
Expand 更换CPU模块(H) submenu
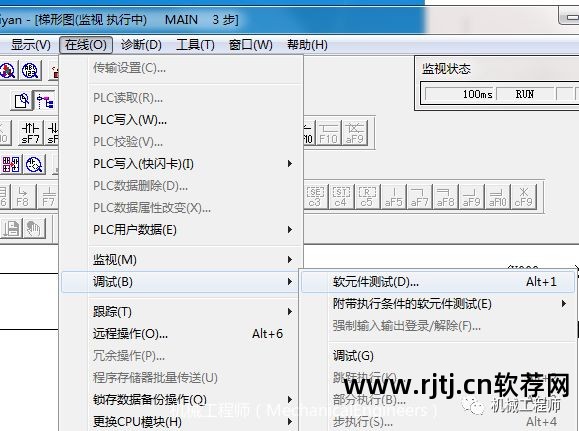pyautogui.click(x=181, y=422)
